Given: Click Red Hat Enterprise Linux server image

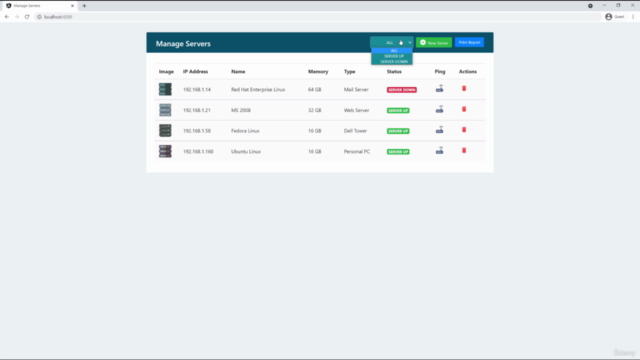Looking at the screenshot, I should point(165,89).
